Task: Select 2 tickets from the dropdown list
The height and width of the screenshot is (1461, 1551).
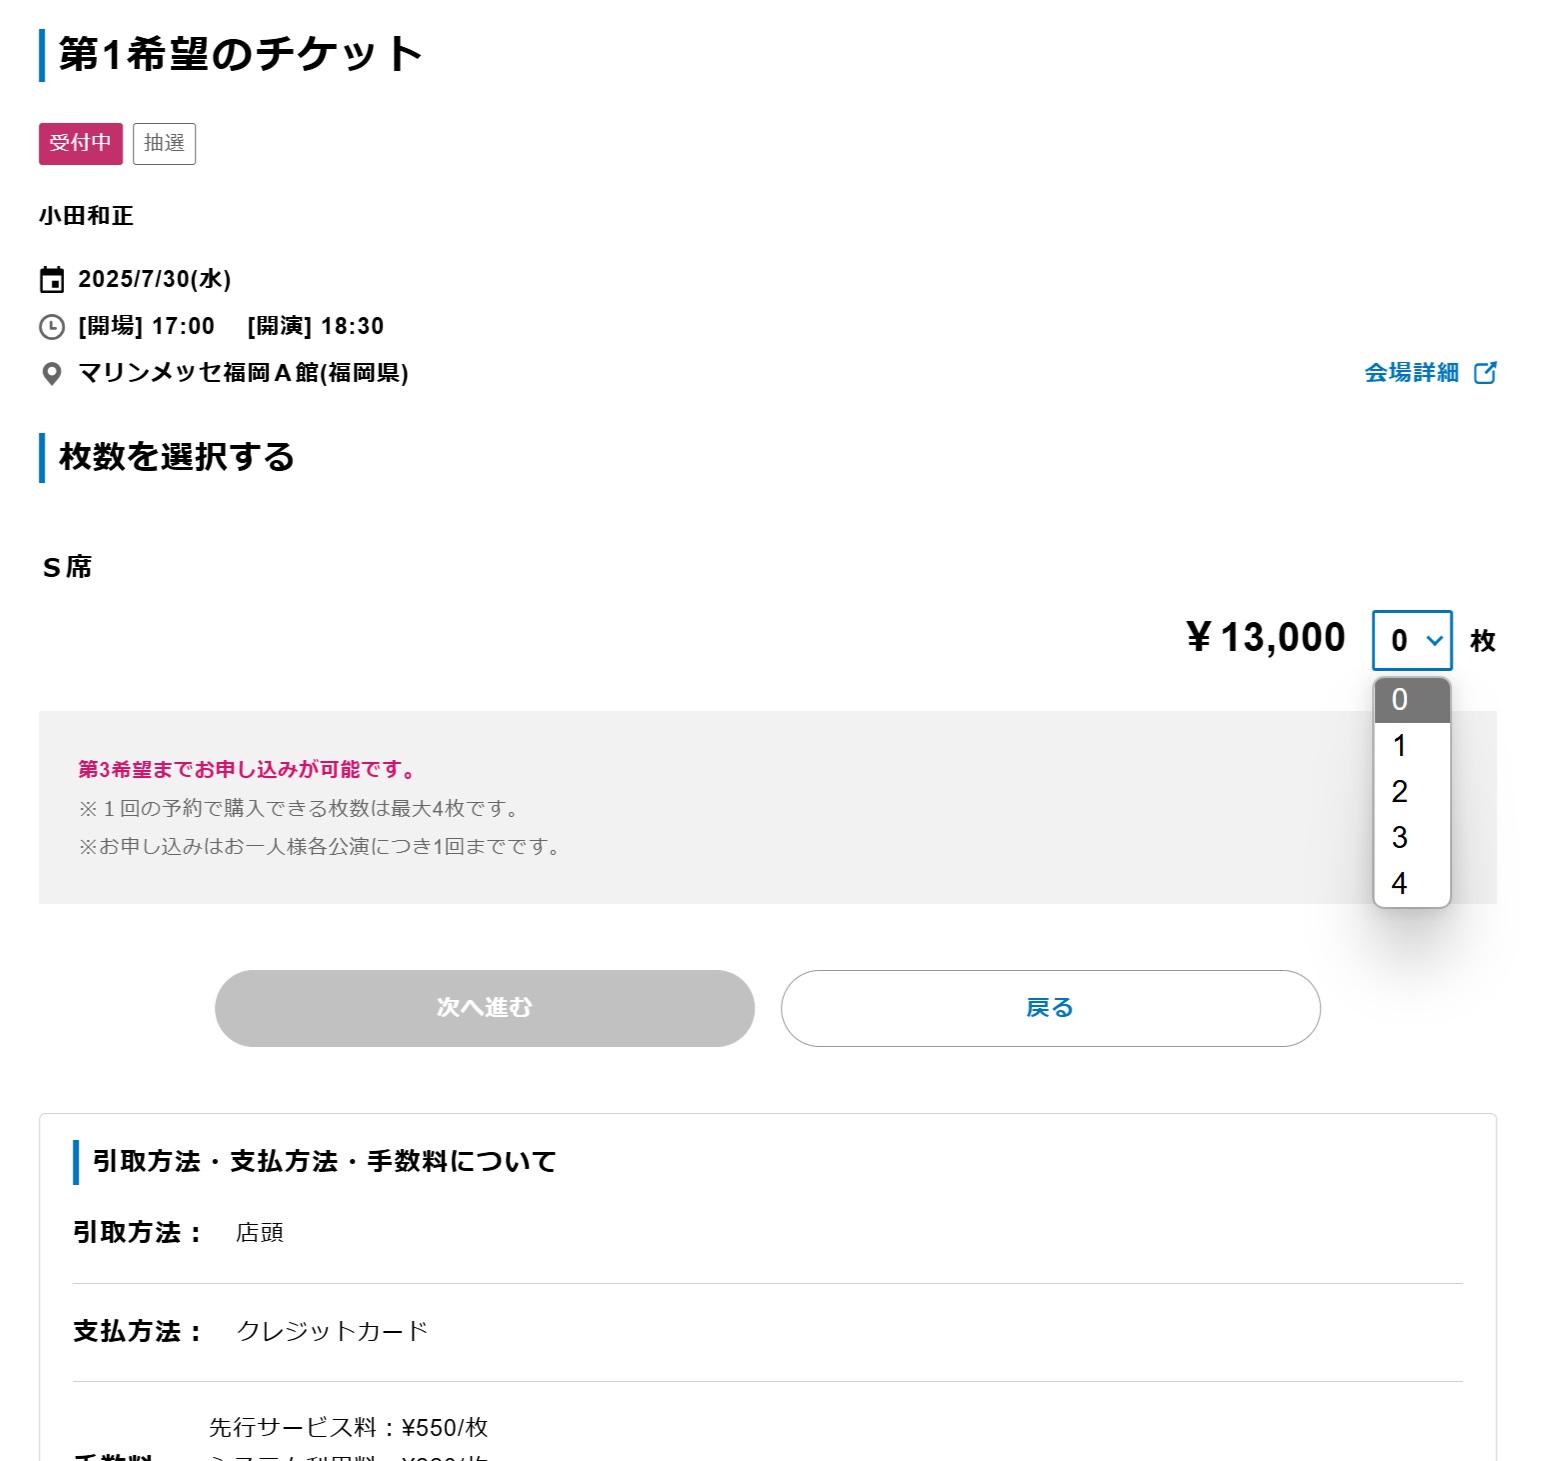Action: point(1412,792)
